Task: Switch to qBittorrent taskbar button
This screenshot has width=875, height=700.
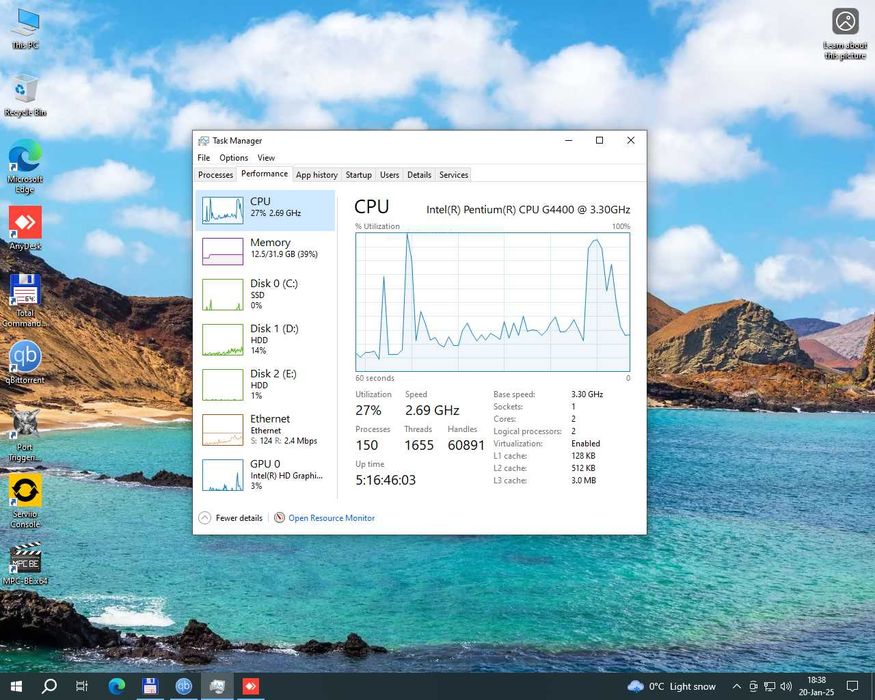Action: tap(184, 686)
